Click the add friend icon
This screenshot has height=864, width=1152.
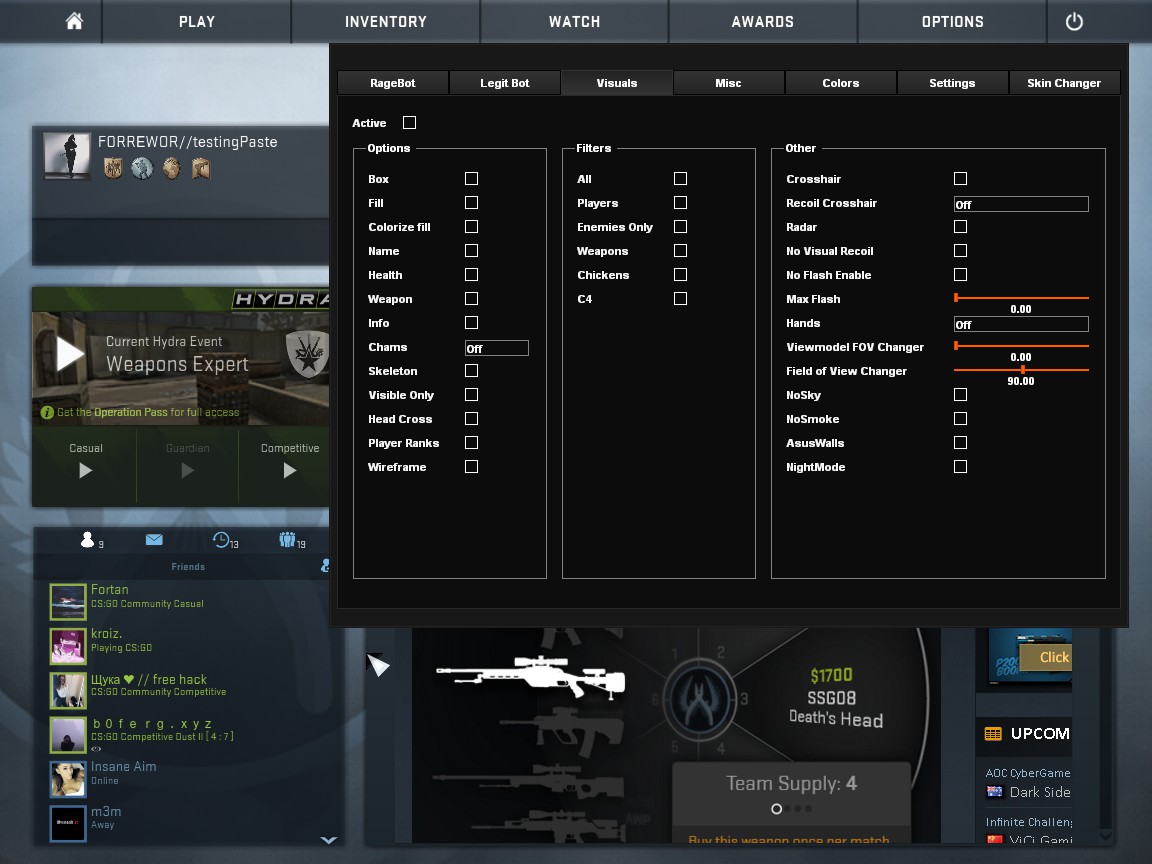point(325,565)
